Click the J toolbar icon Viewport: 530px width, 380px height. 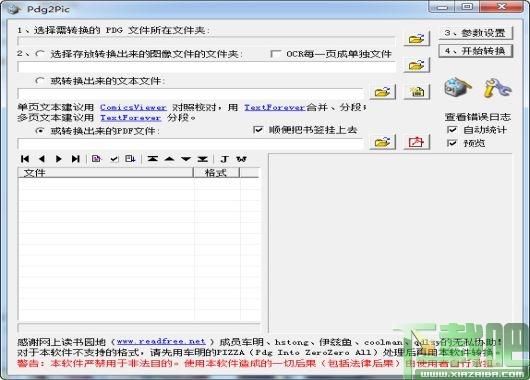point(224,159)
